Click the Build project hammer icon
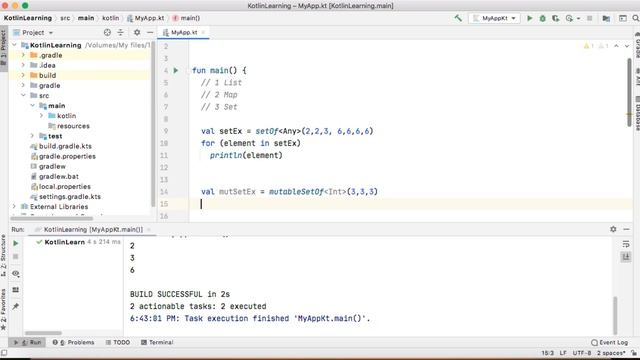The image size is (640, 360). pyautogui.click(x=458, y=18)
